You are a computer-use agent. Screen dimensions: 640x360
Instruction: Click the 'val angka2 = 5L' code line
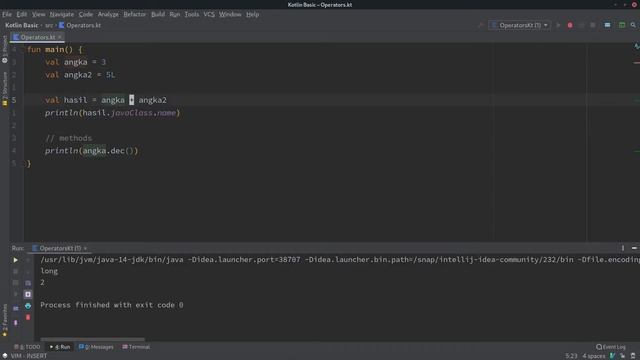tap(80, 75)
